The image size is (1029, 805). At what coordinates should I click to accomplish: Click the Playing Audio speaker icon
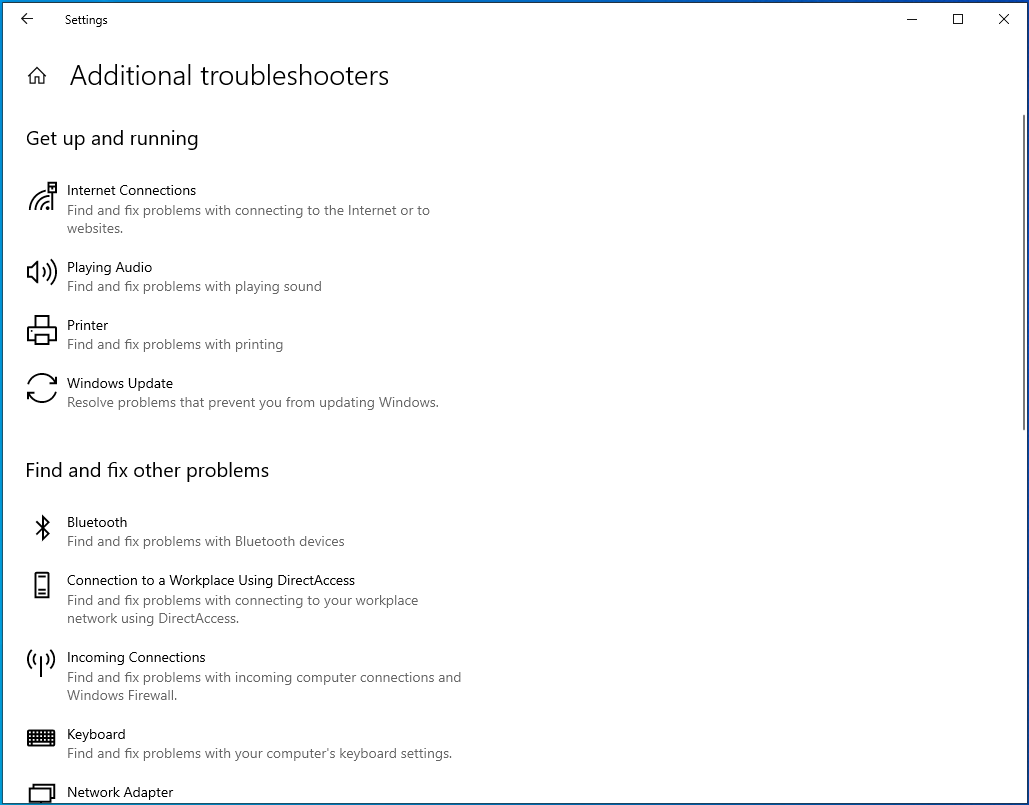42,272
